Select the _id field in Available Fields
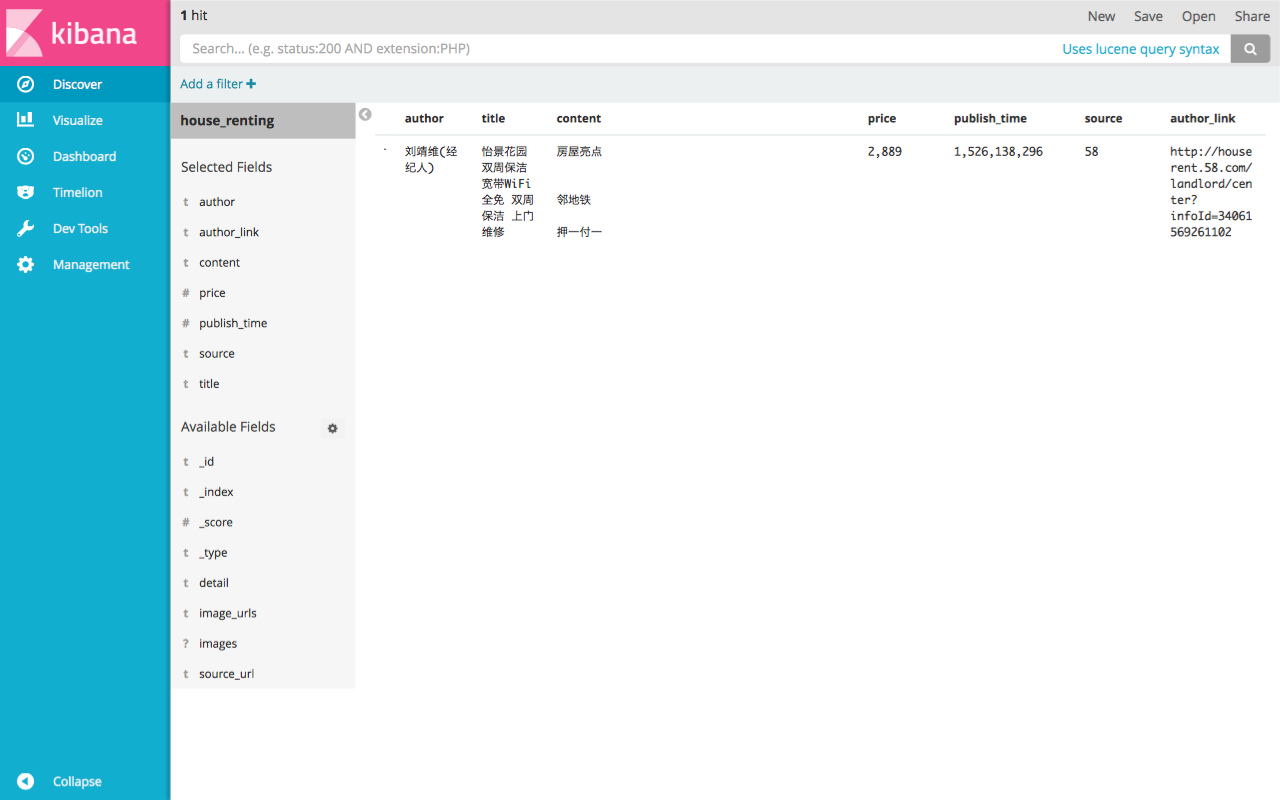The height and width of the screenshot is (800, 1280). click(206, 462)
